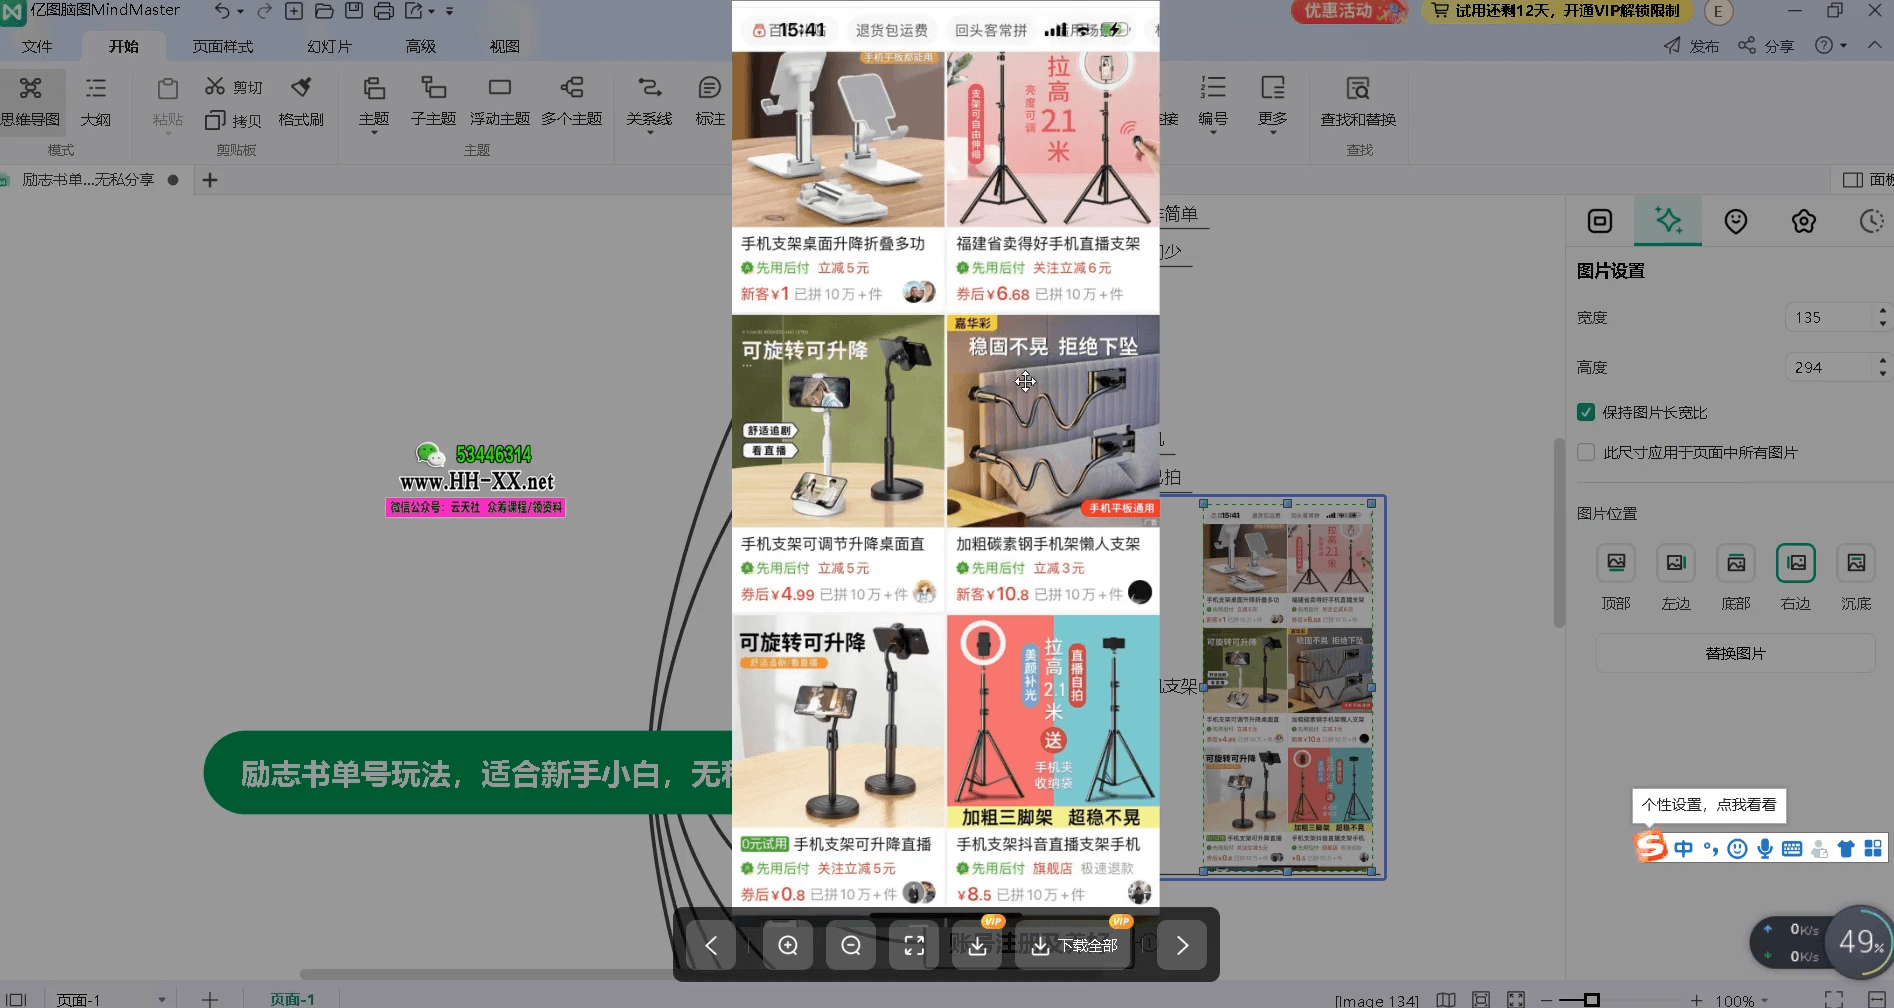The height and width of the screenshot is (1008, 1894).
Task: Switch to the 页面样式 tab
Action: 223,46
